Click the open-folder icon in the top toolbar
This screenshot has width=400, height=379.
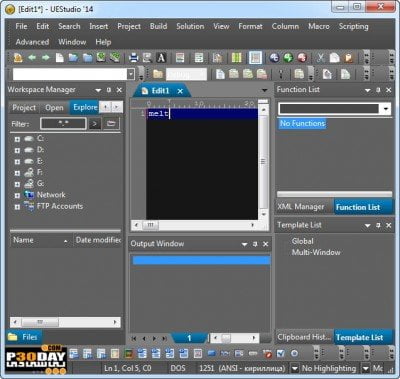[73, 58]
